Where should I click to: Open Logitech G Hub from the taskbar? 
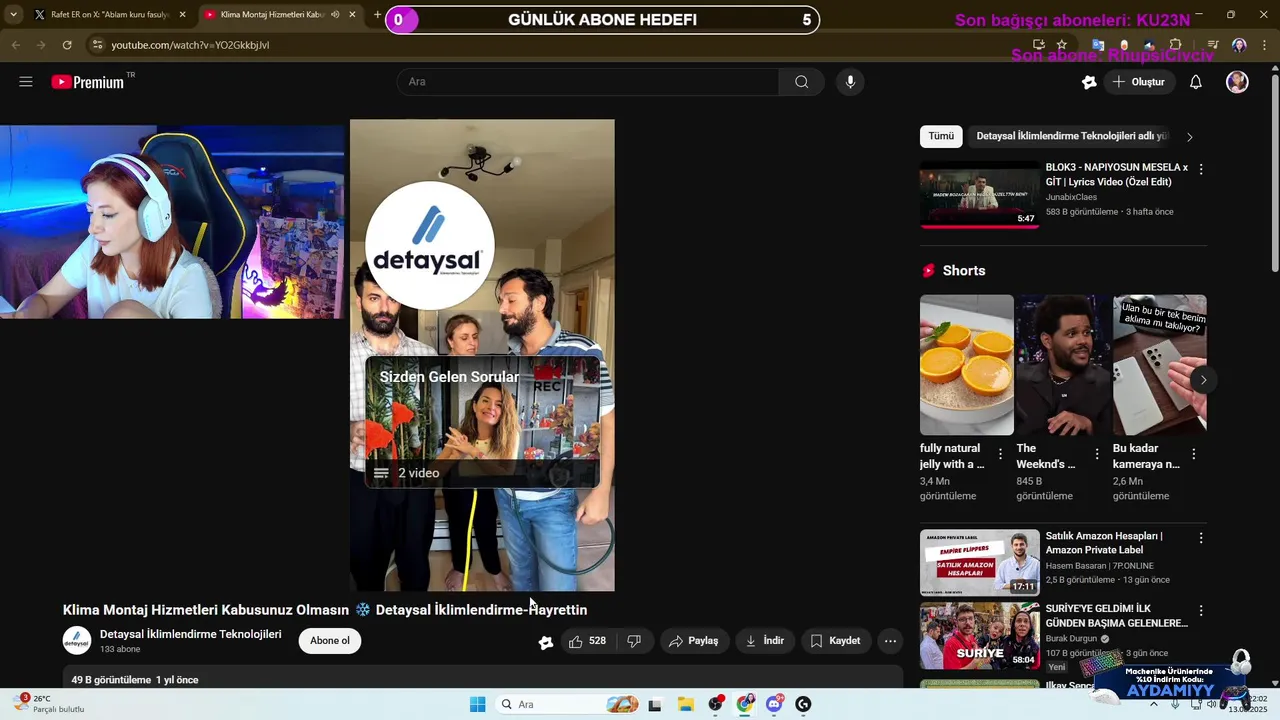pyautogui.click(x=803, y=704)
